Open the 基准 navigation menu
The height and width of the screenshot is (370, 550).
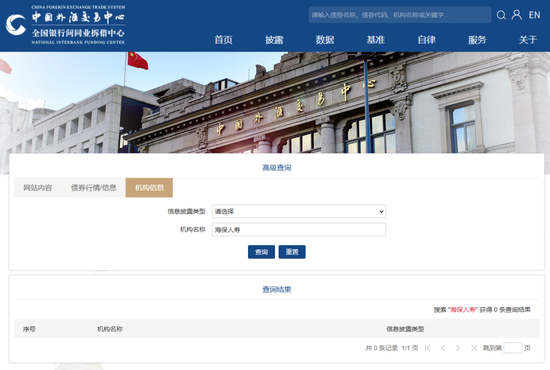coord(376,40)
